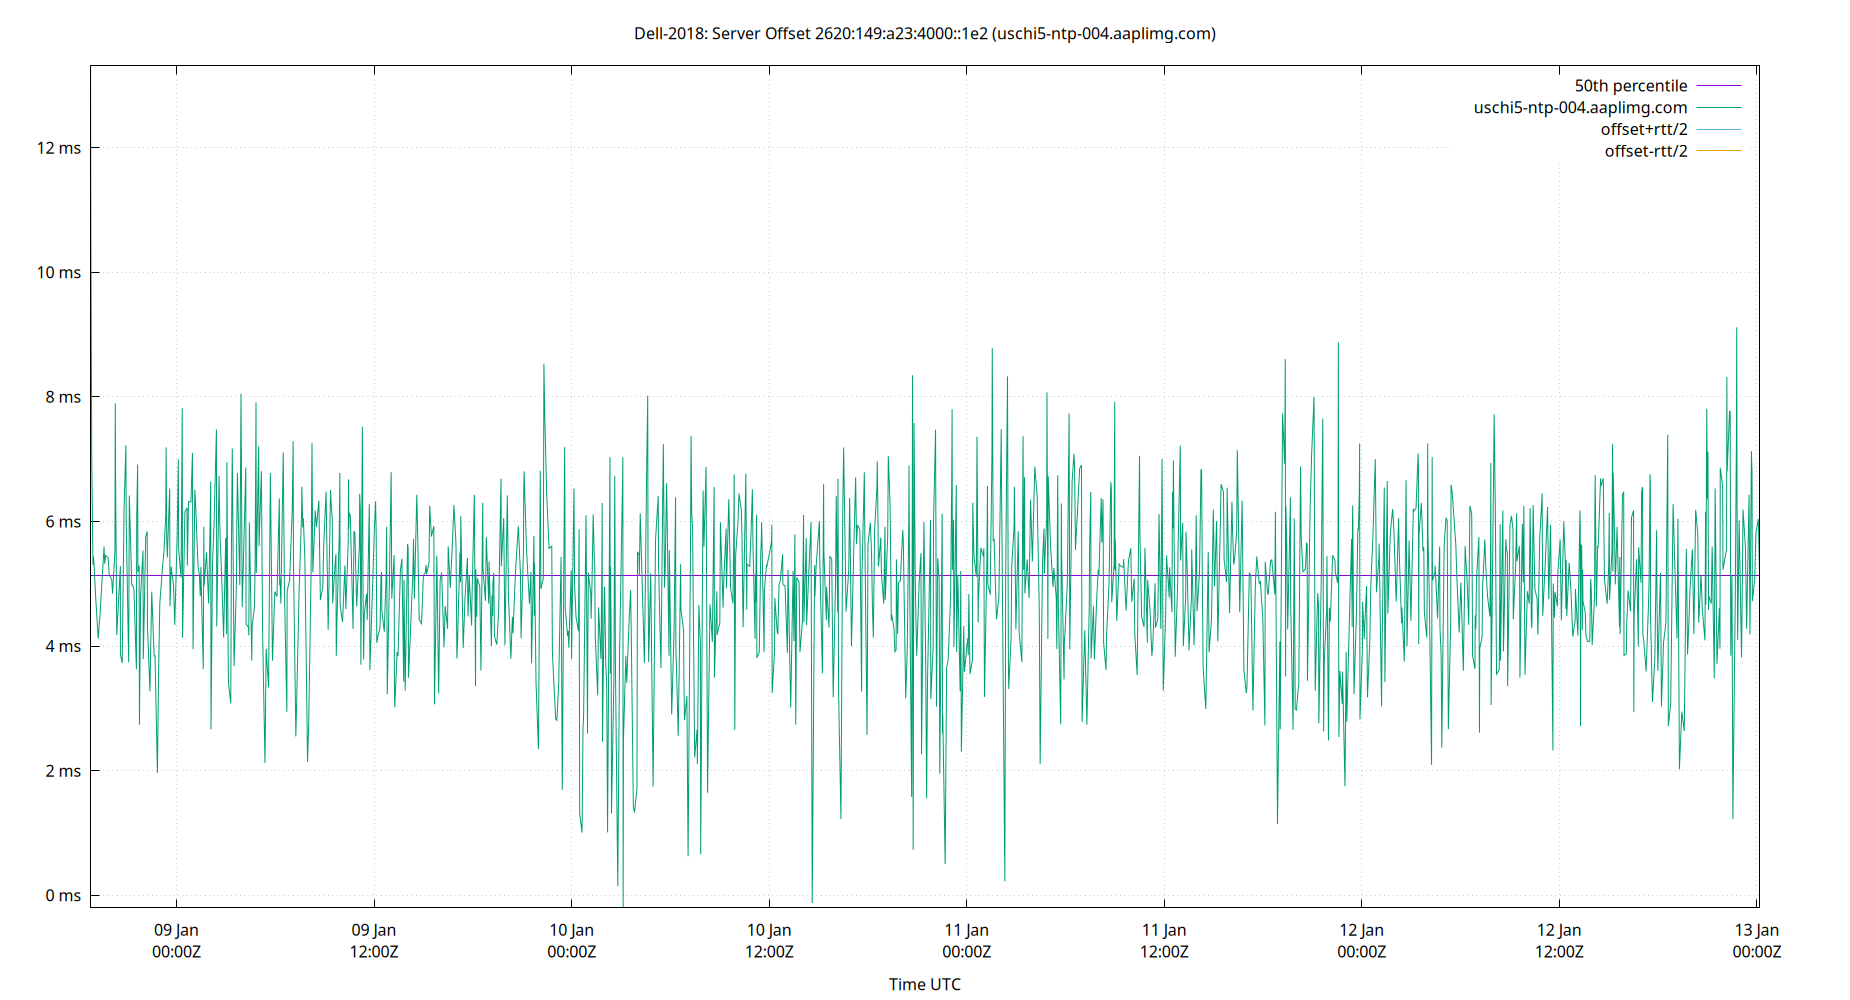Image resolution: width=1850 pixels, height=1000 pixels.
Task: Click the 12 Jan 12:00Z tick label
Action: (1560, 940)
